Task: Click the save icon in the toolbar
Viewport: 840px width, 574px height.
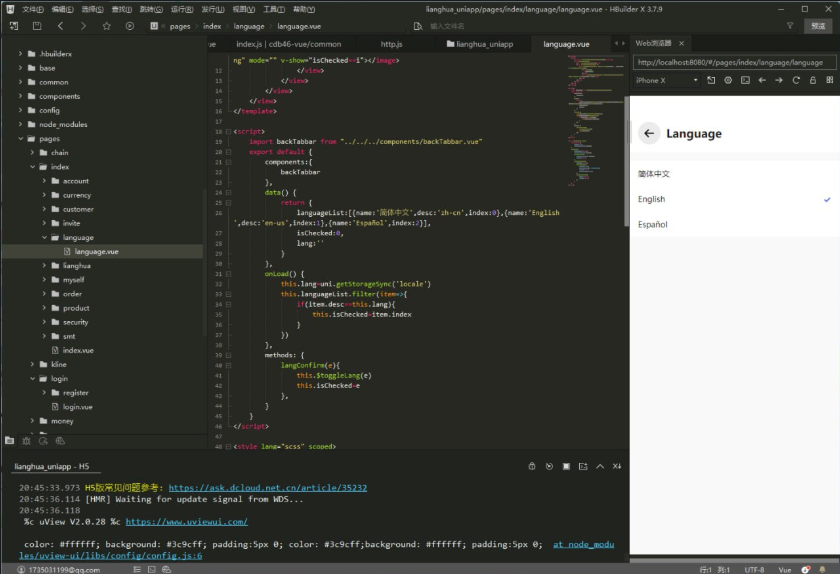Action: [x=37, y=26]
